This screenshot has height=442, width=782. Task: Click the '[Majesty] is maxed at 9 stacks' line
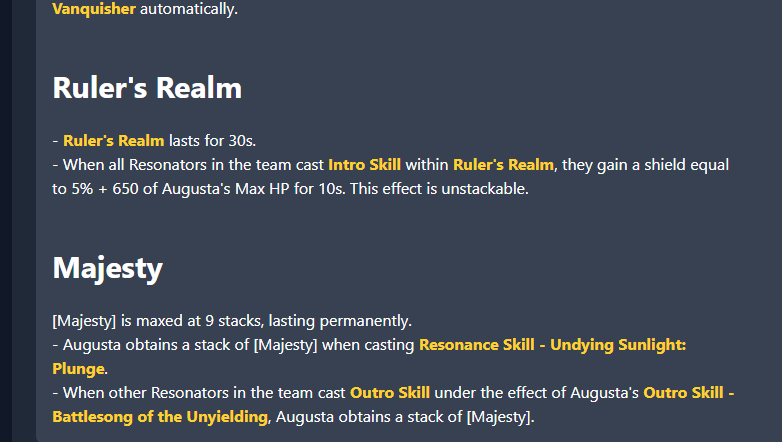pyautogui.click(x=231, y=321)
